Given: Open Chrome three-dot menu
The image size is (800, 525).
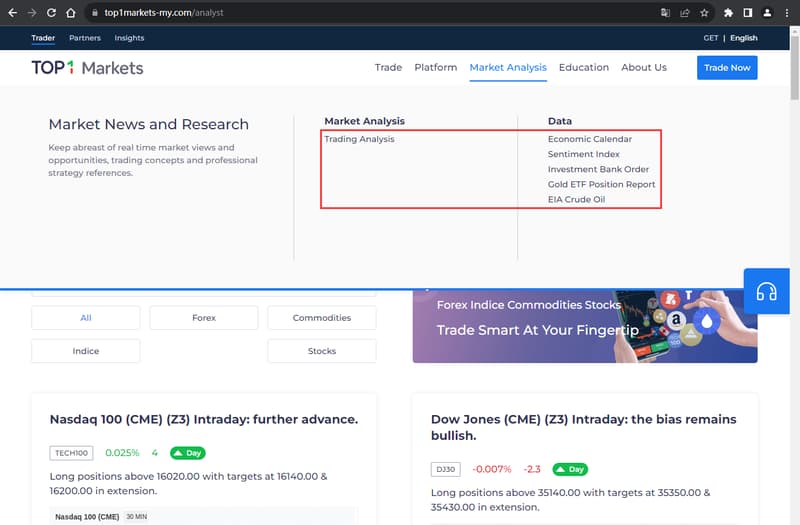Looking at the screenshot, I should click(787, 13).
